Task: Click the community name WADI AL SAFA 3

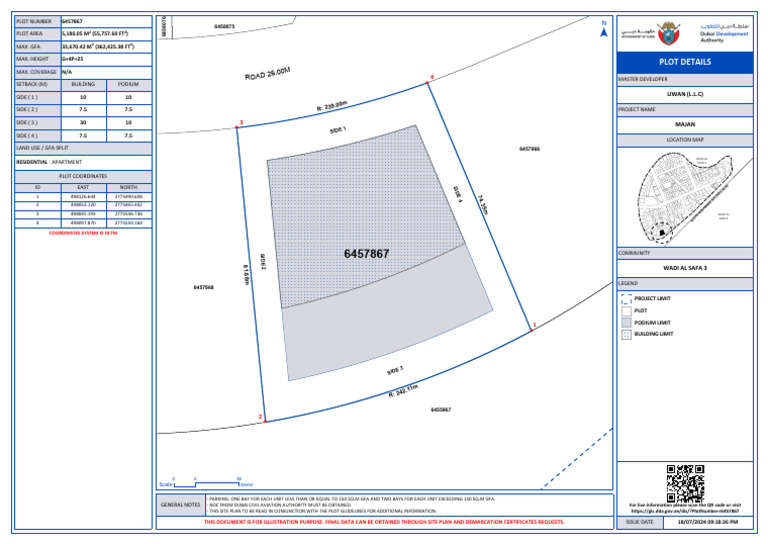Action: pos(685,268)
